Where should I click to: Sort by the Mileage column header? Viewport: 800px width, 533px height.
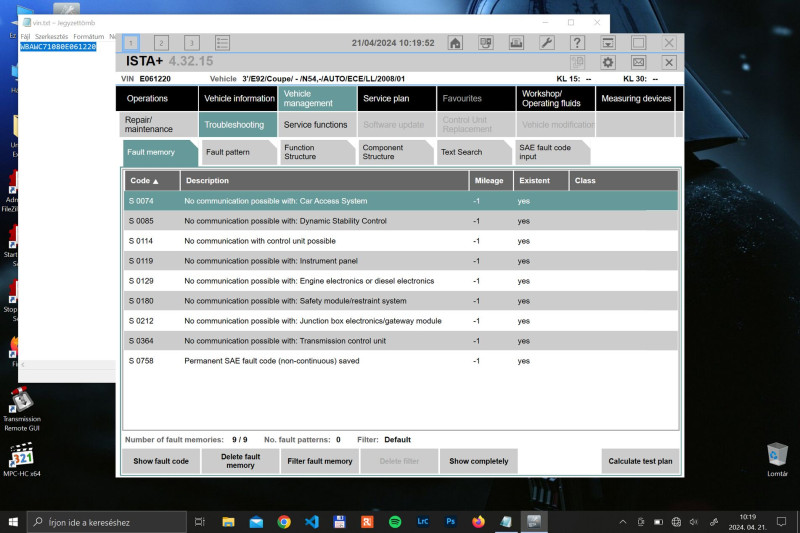click(x=491, y=181)
